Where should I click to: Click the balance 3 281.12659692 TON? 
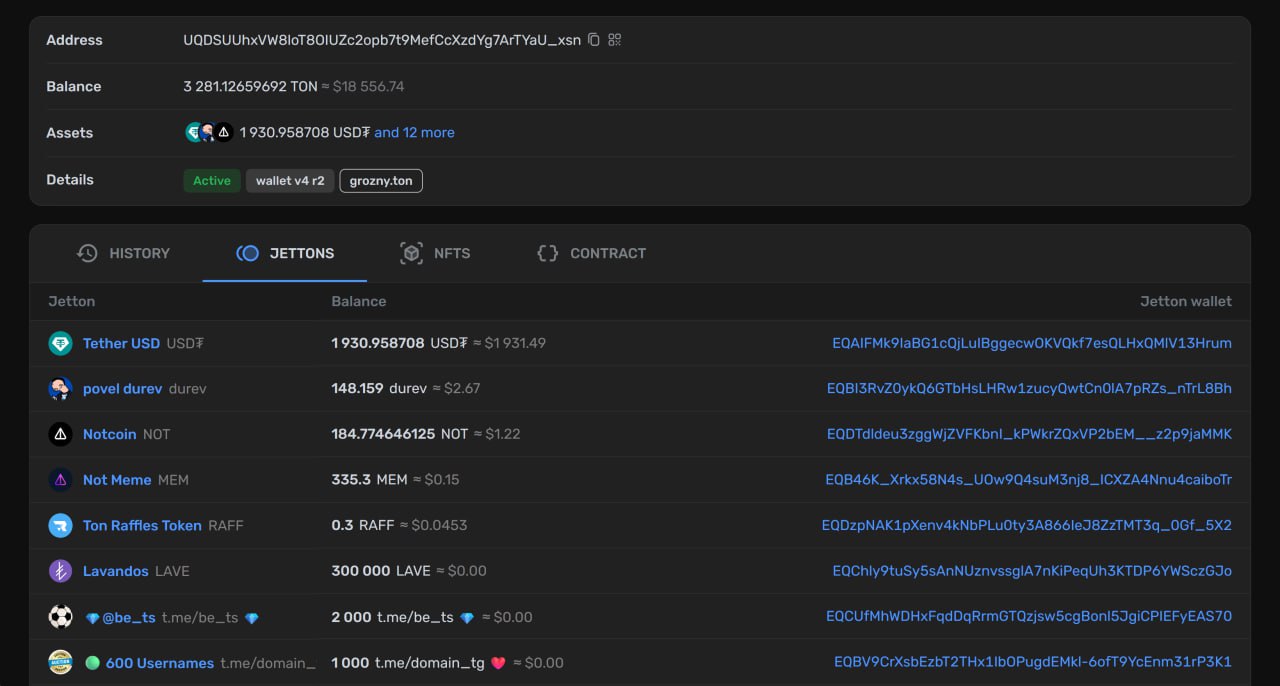pyautogui.click(x=250, y=86)
